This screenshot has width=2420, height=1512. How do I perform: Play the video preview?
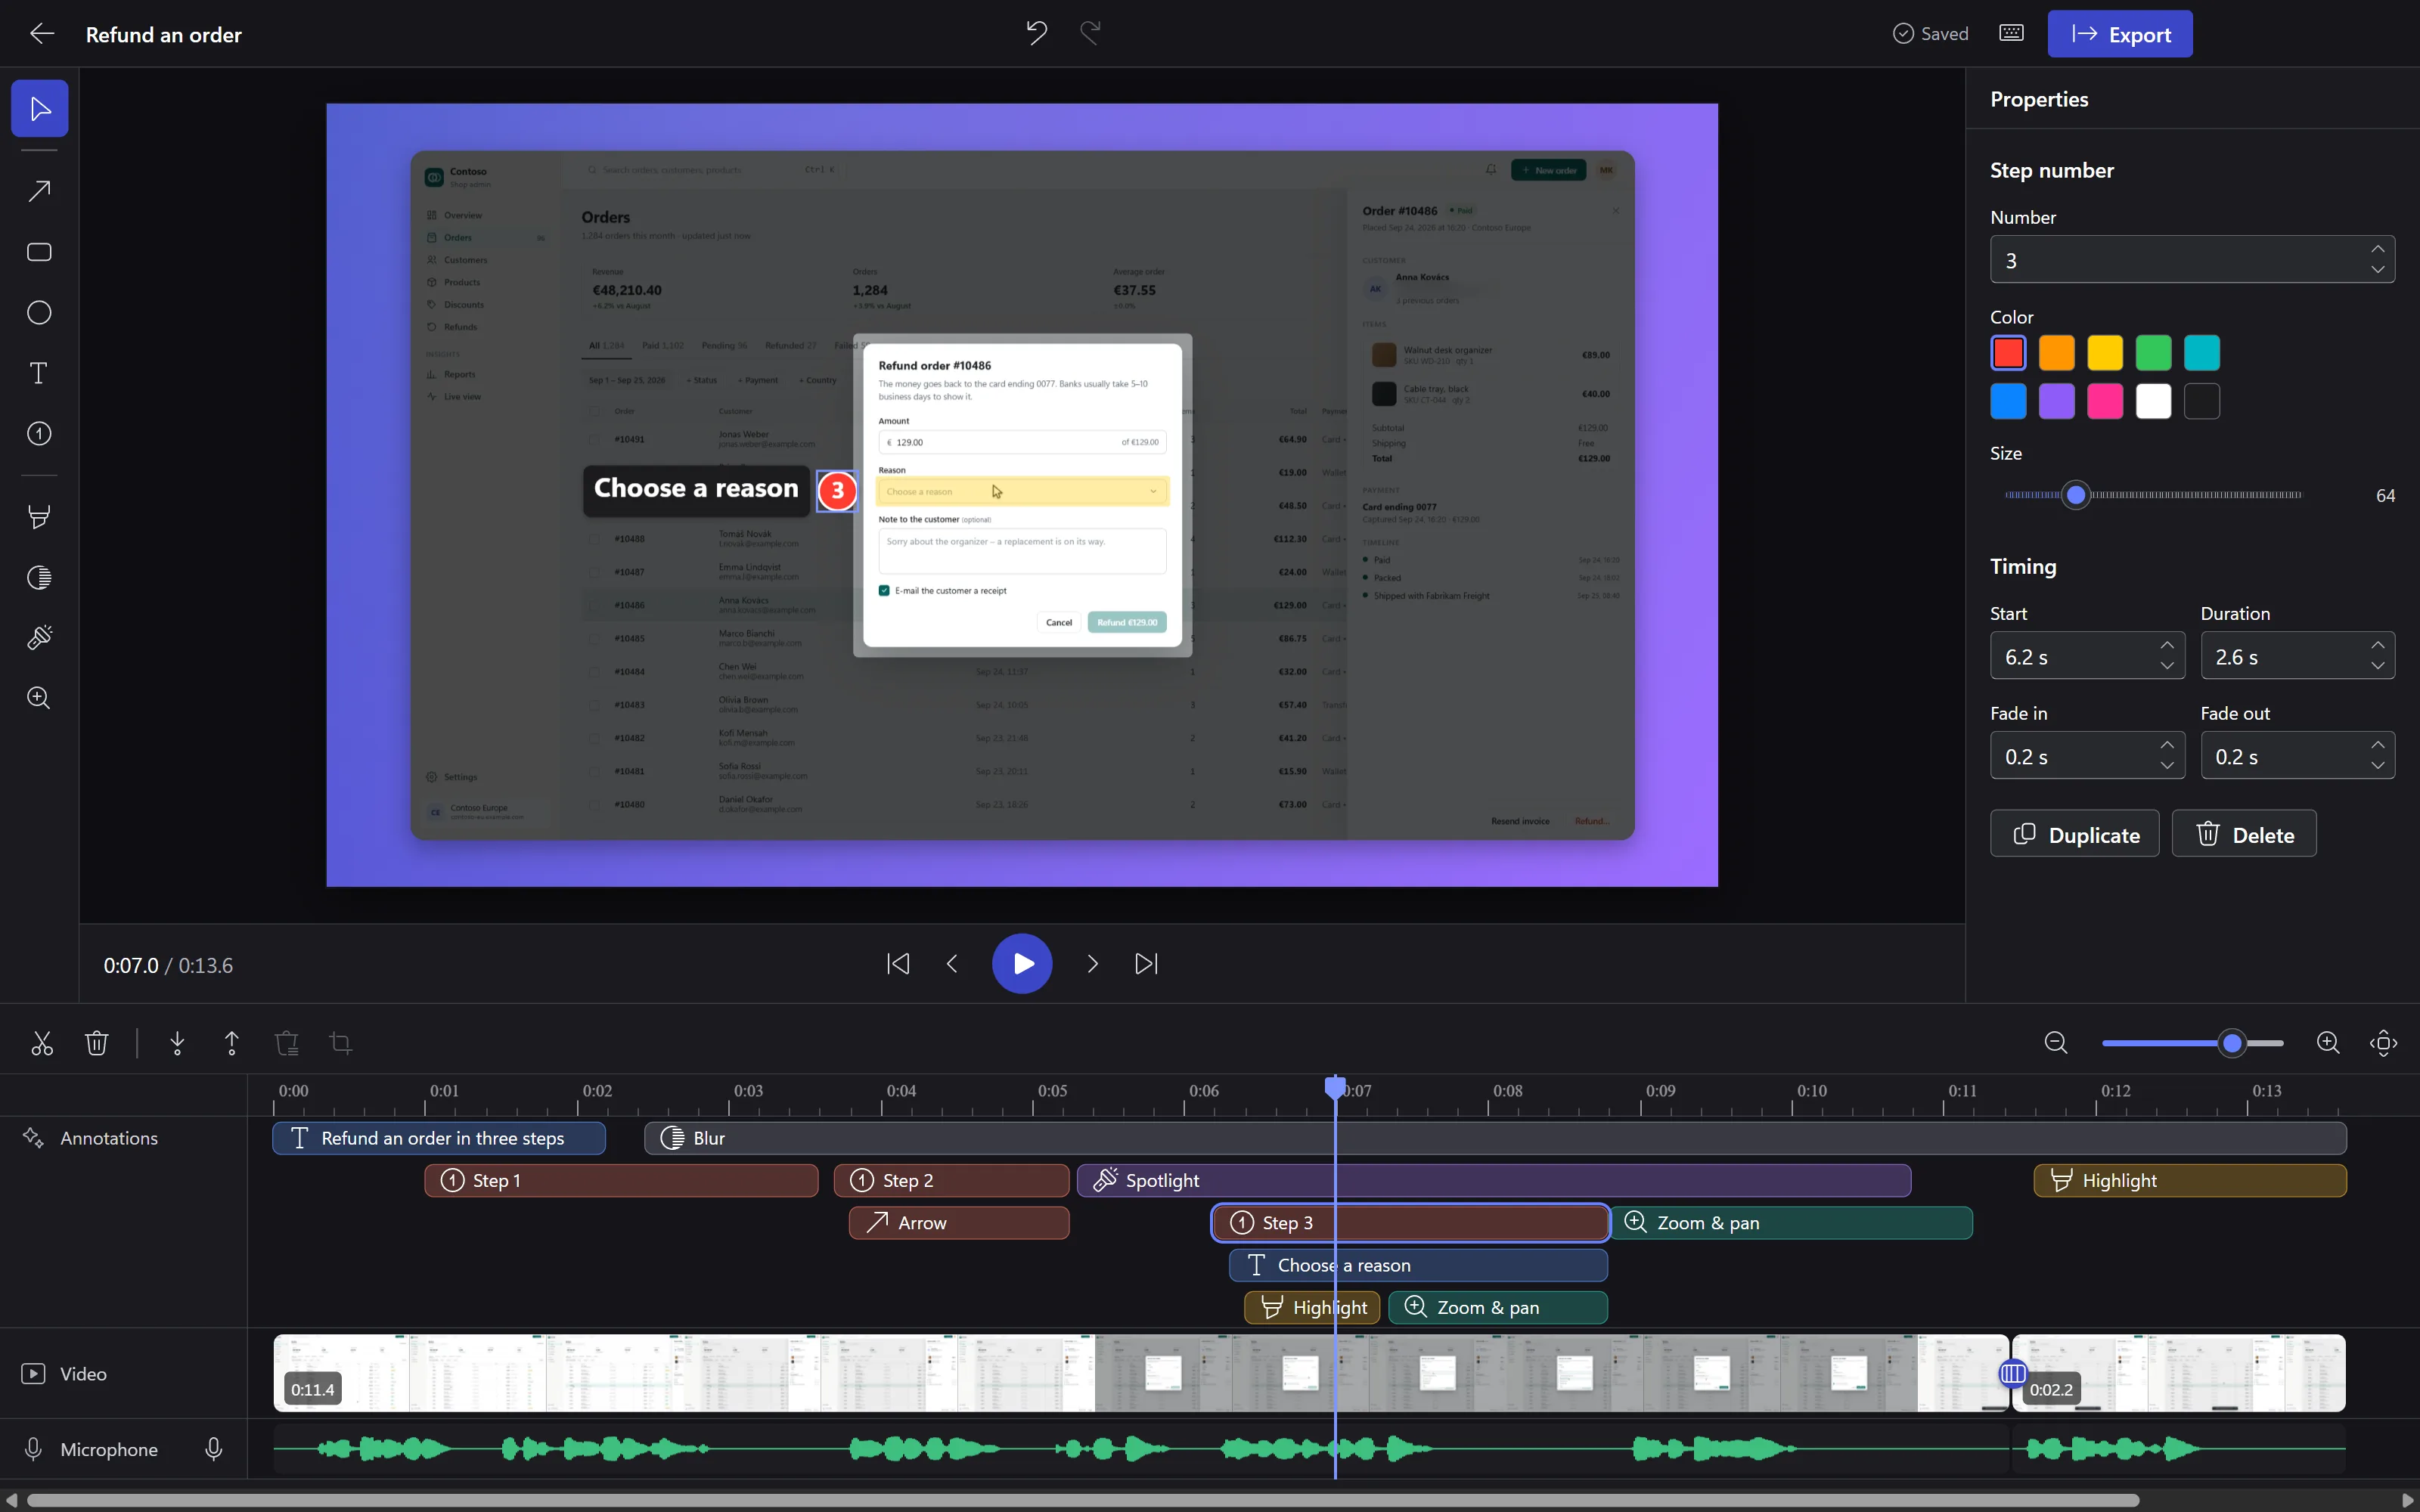pos(1022,964)
